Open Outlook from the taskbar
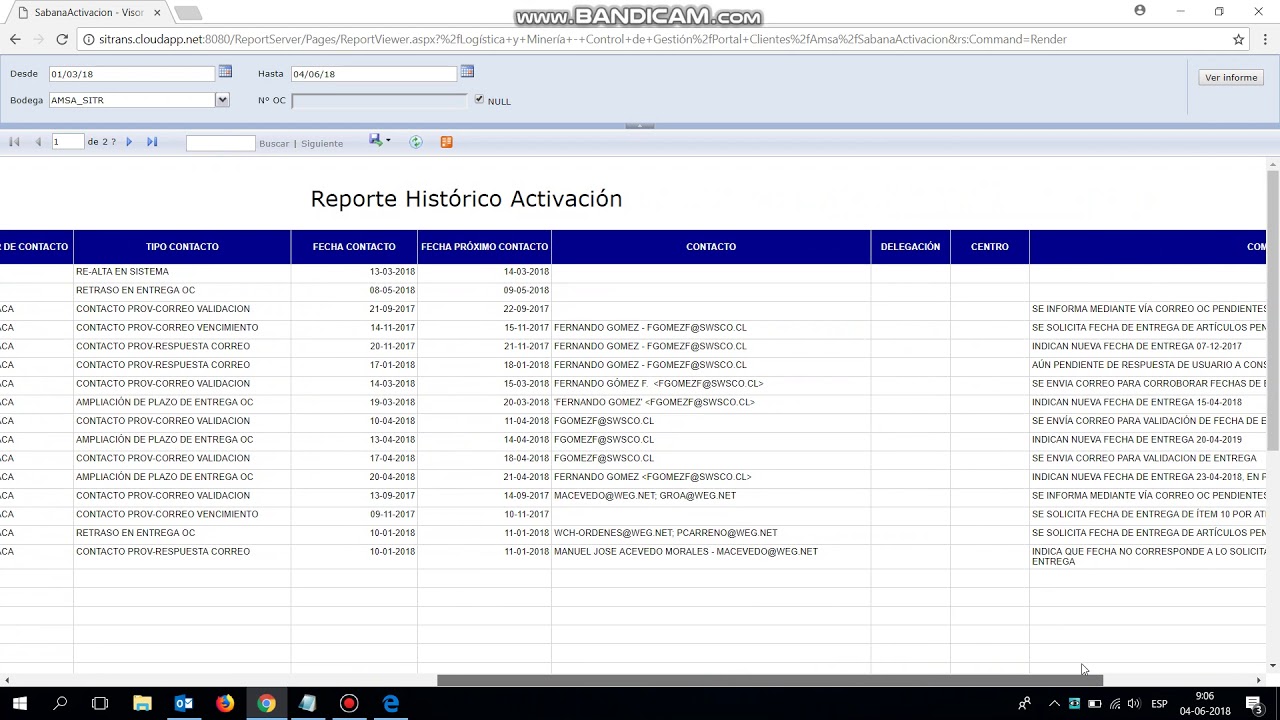This screenshot has width=1280, height=720. [x=184, y=703]
